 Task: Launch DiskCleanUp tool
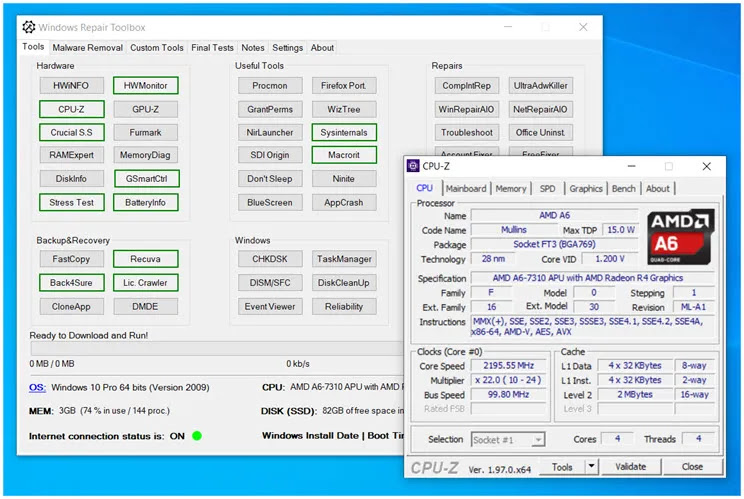click(x=344, y=283)
